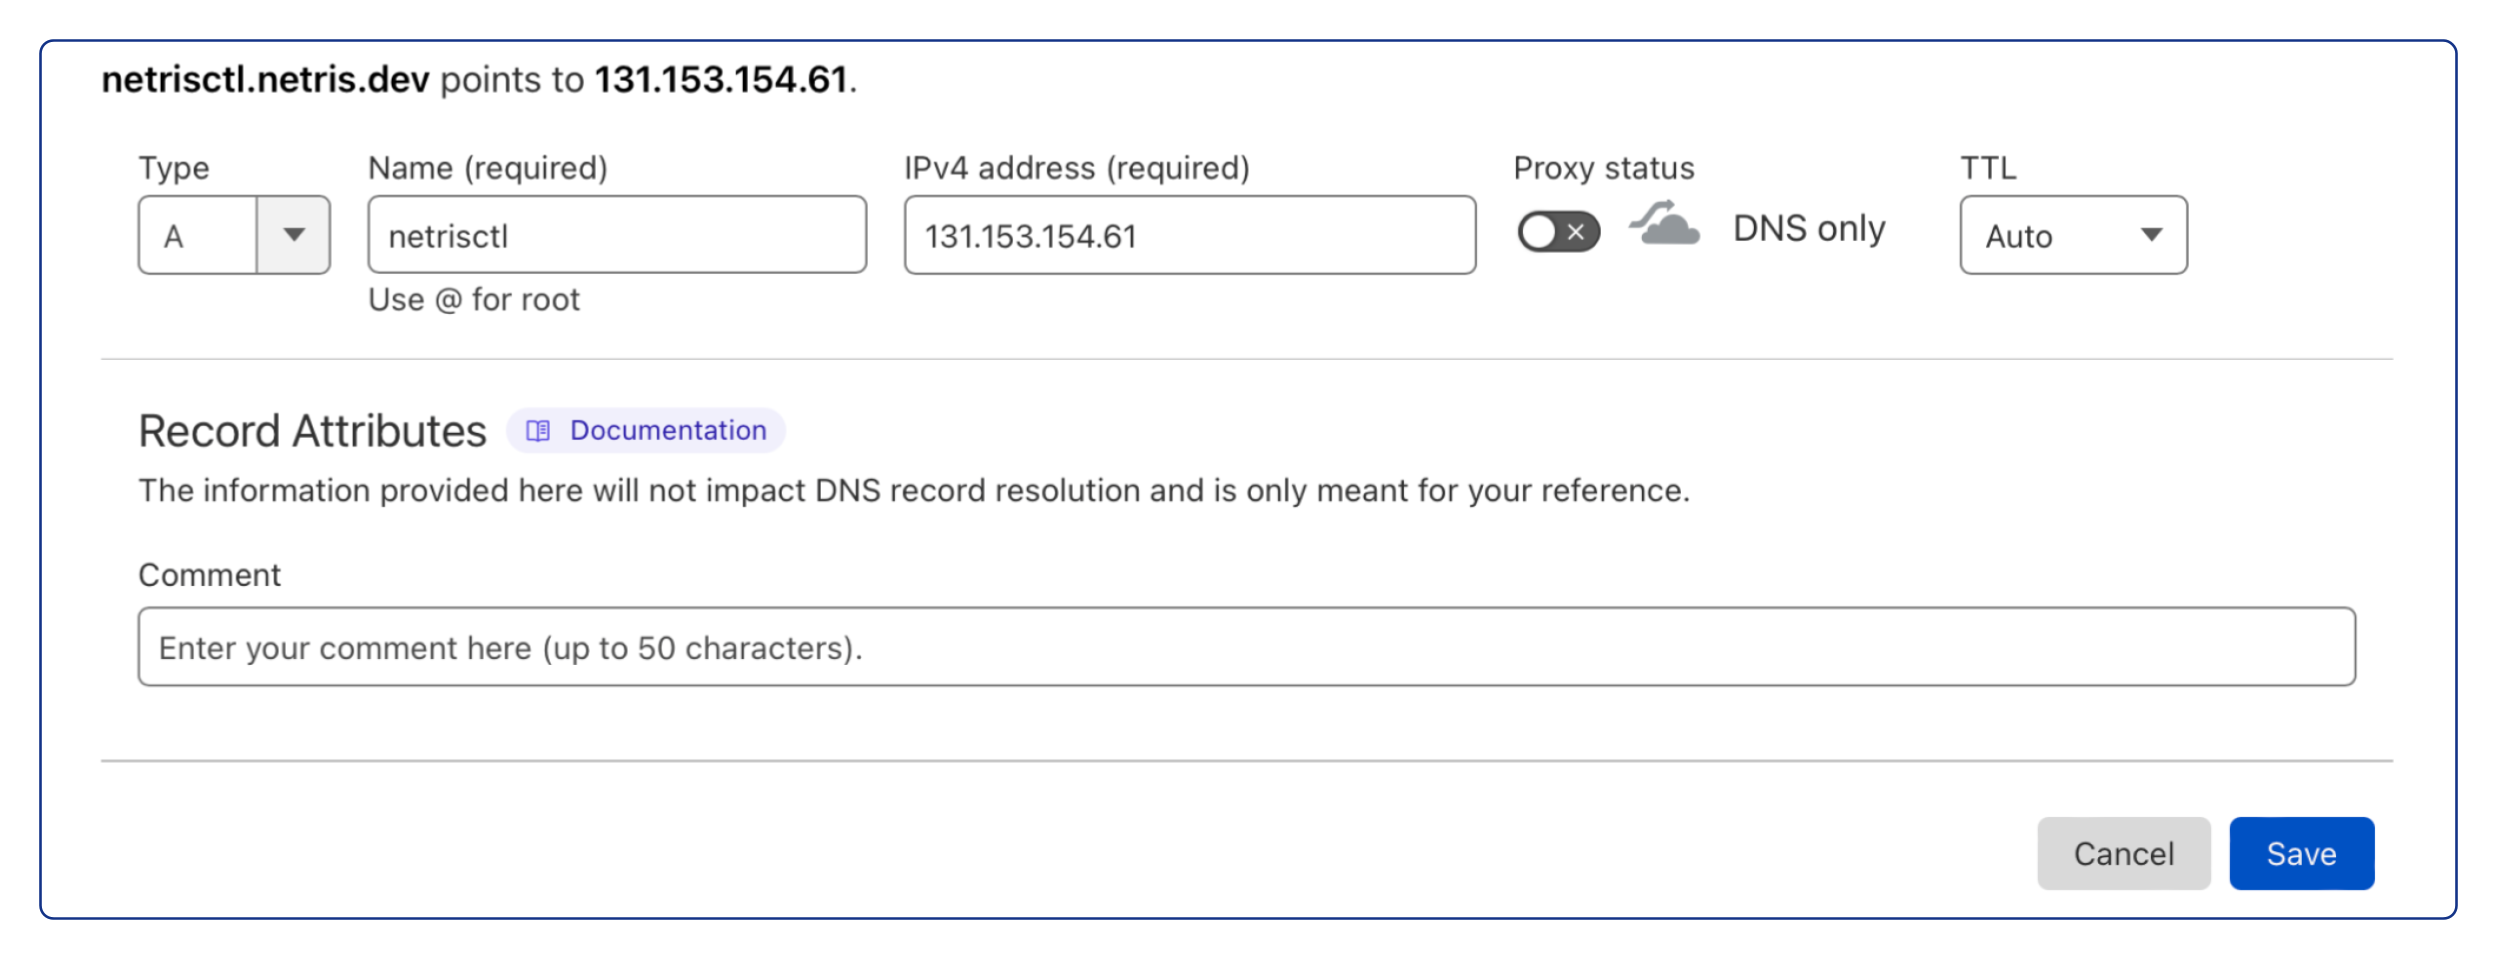This screenshot has width=2500, height=969.
Task: Click the bold netrisctl.netris.dev heading
Action: [x=265, y=78]
